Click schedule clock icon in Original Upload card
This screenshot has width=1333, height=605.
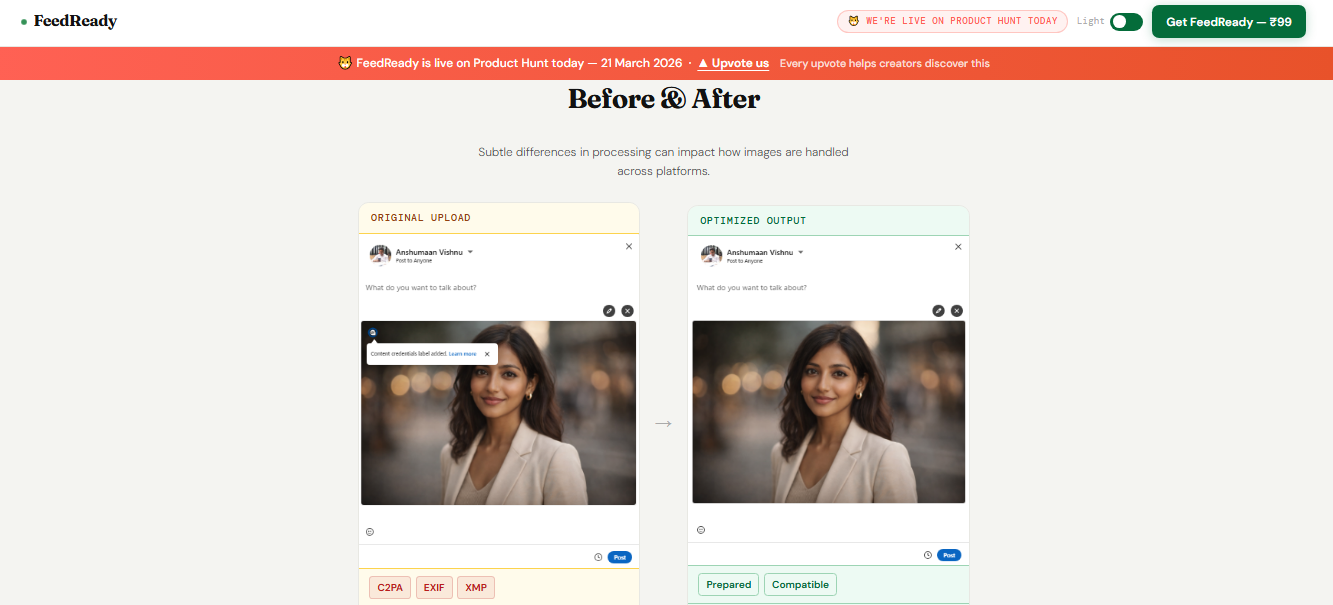click(598, 557)
